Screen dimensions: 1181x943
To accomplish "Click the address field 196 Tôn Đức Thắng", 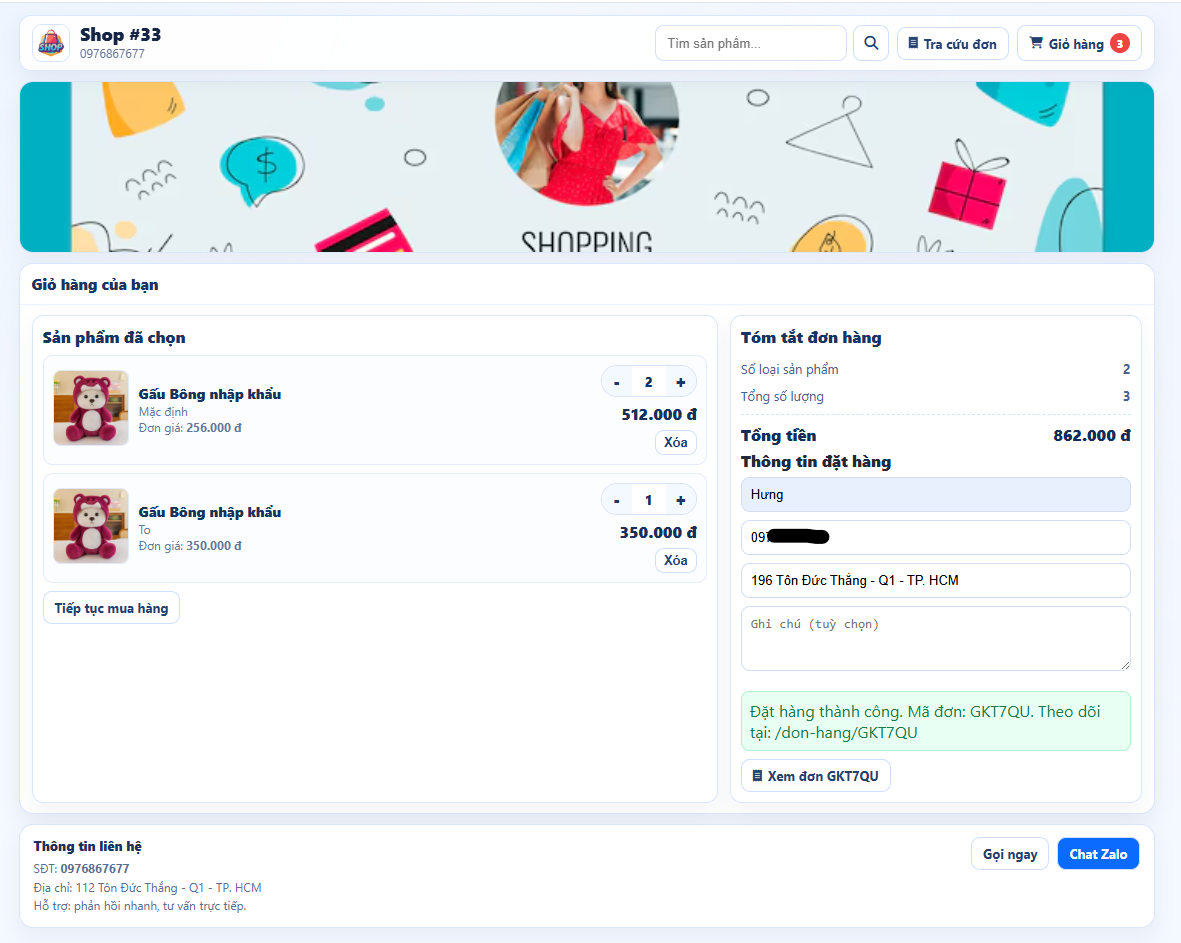I will (935, 580).
